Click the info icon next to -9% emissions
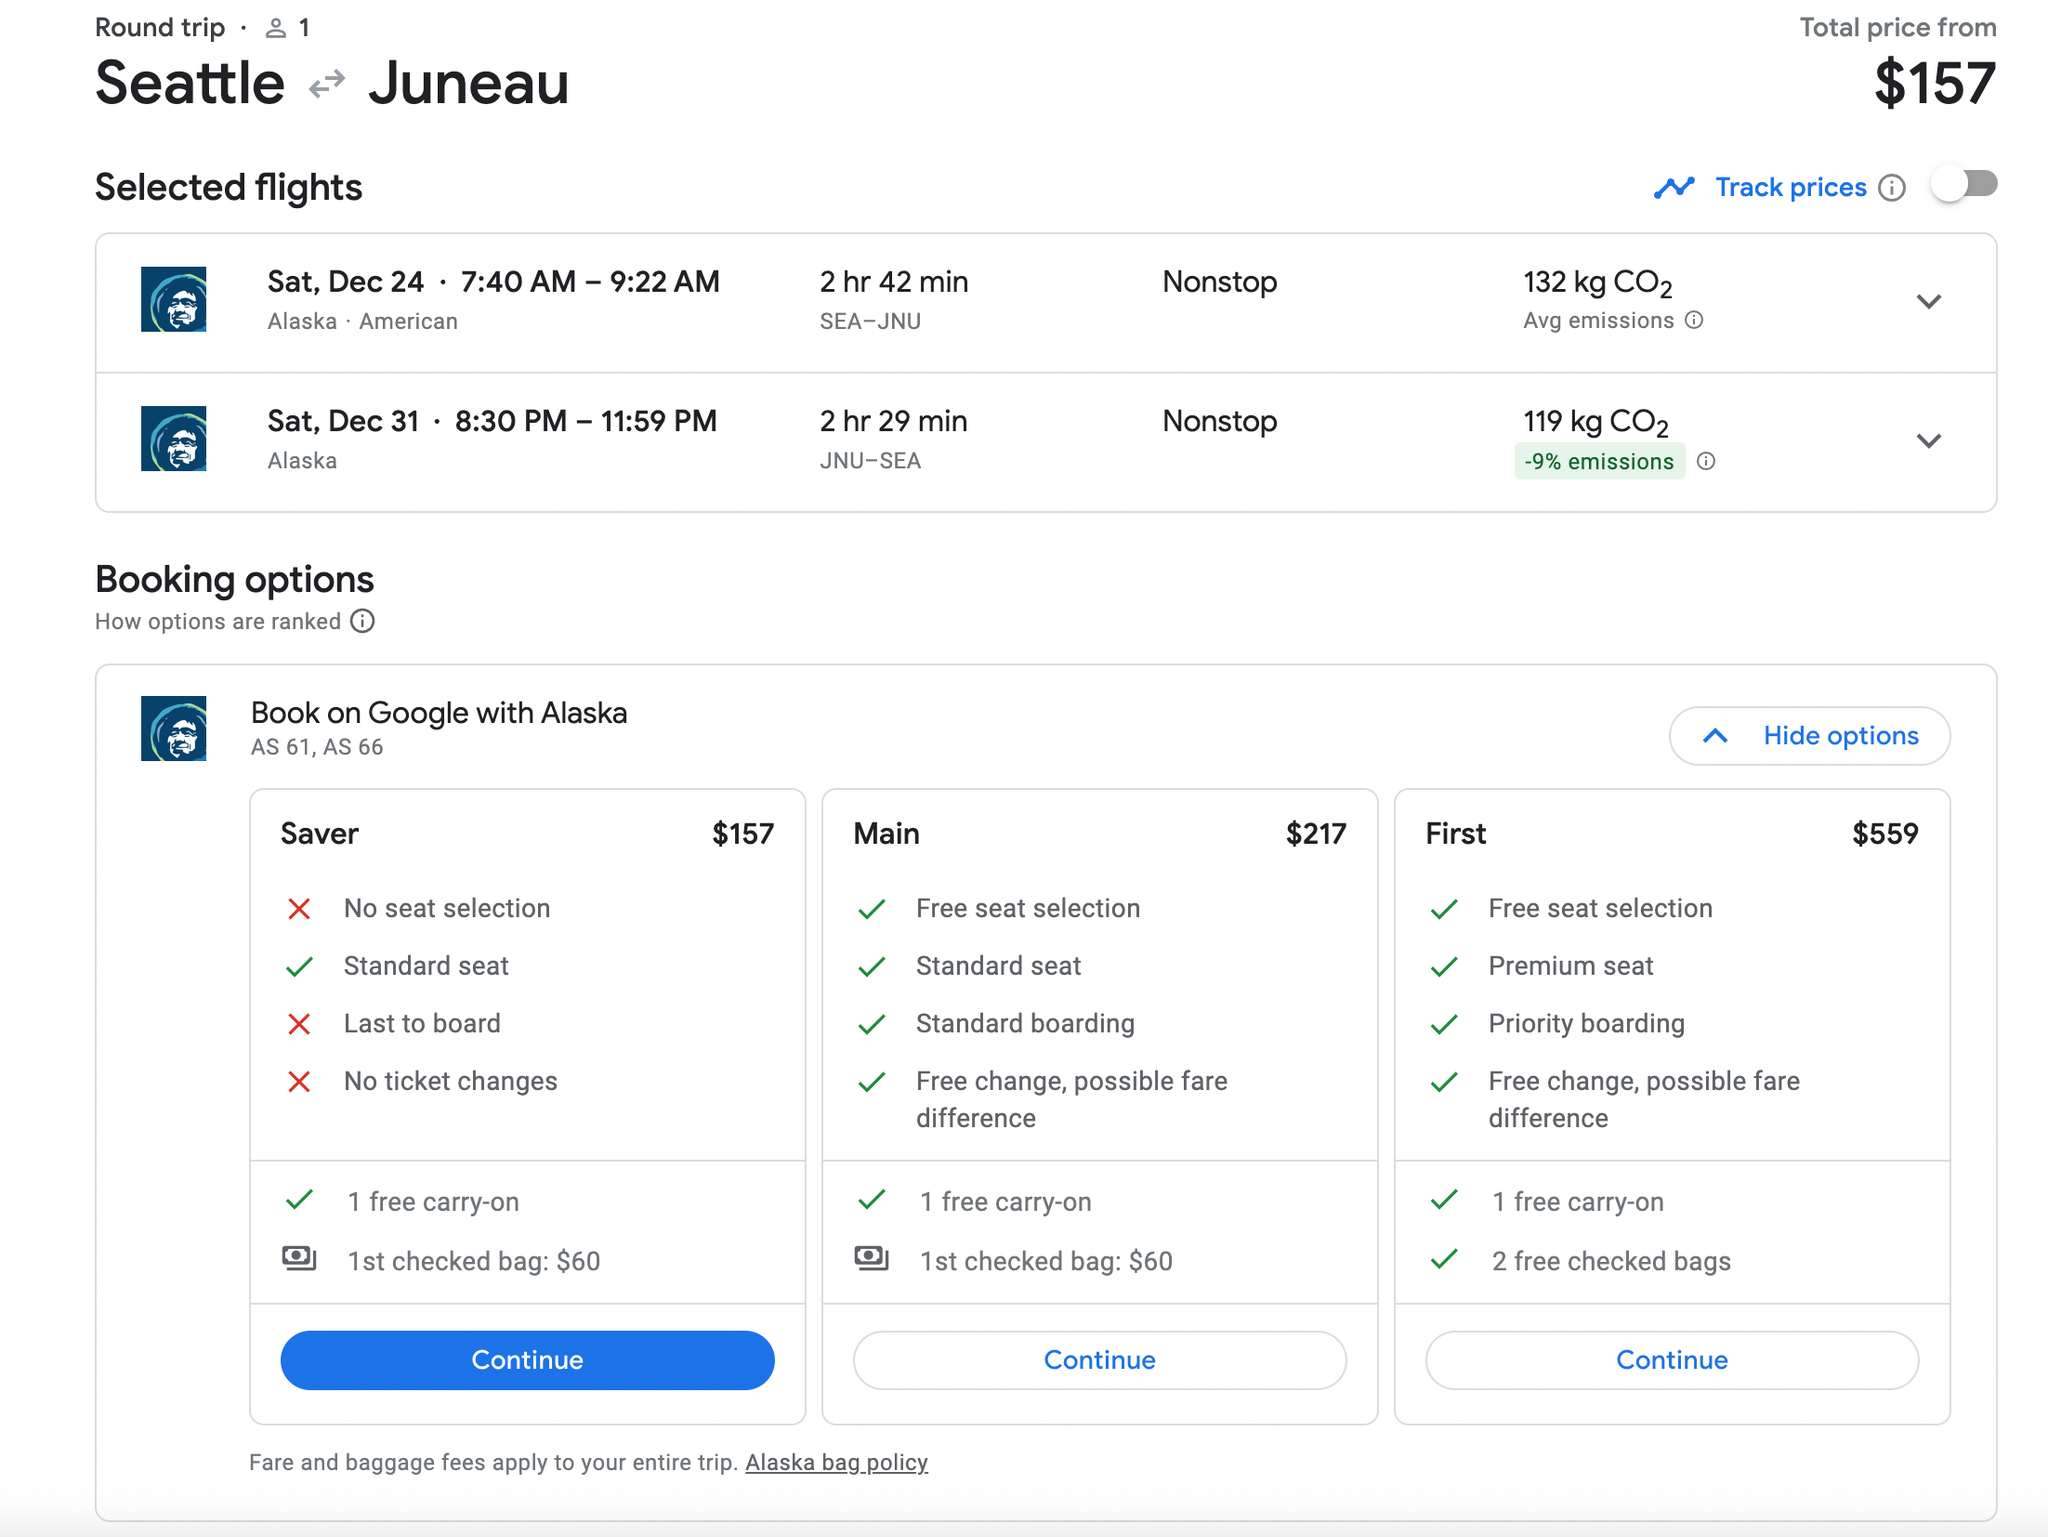This screenshot has height=1537, width=2048. coord(1708,461)
